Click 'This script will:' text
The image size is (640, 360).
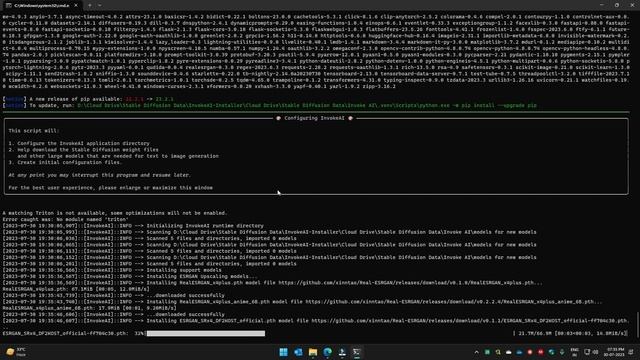[x=34, y=131]
